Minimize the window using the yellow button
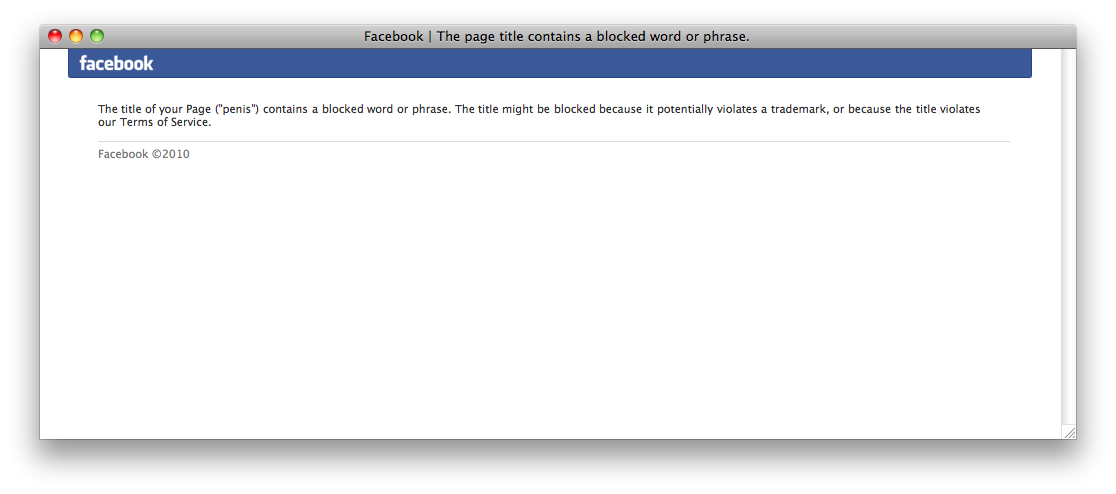The height and width of the screenshot is (494, 1116). coord(76,36)
